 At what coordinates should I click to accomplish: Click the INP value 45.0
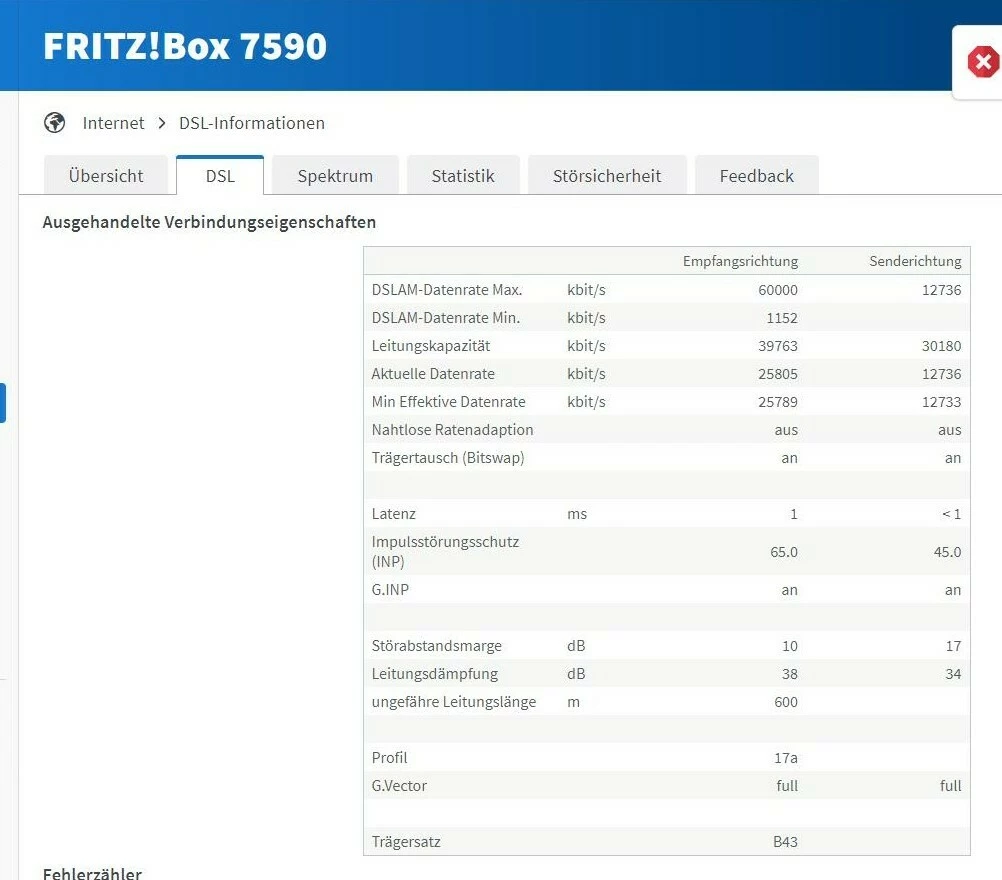[947, 552]
